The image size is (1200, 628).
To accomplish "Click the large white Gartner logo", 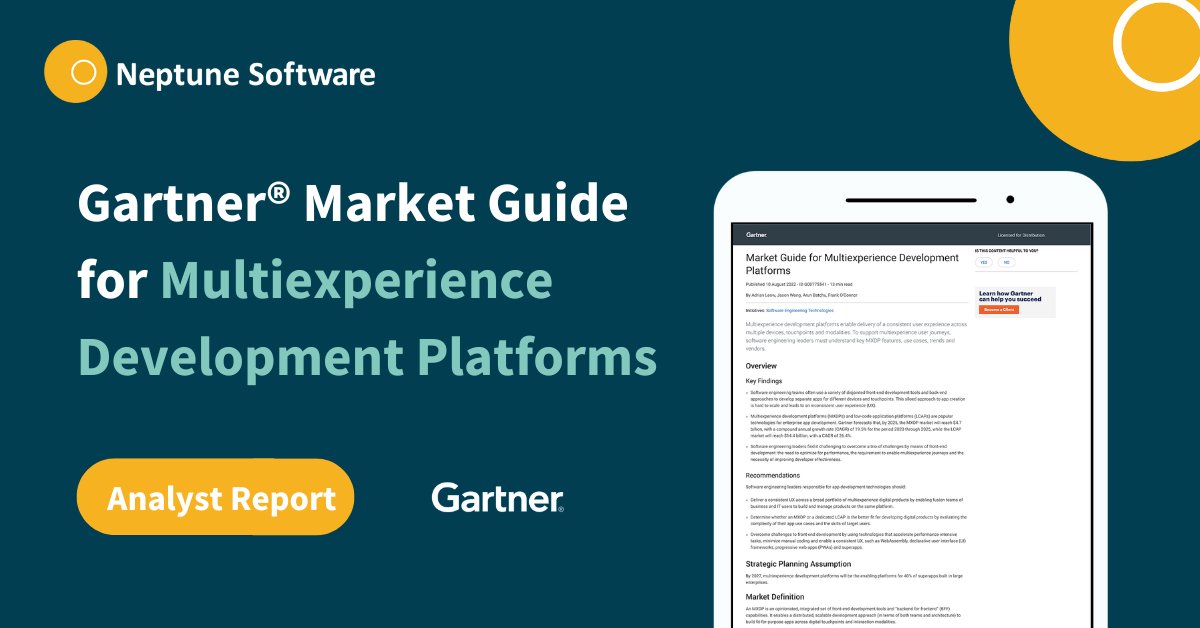I will [x=498, y=497].
